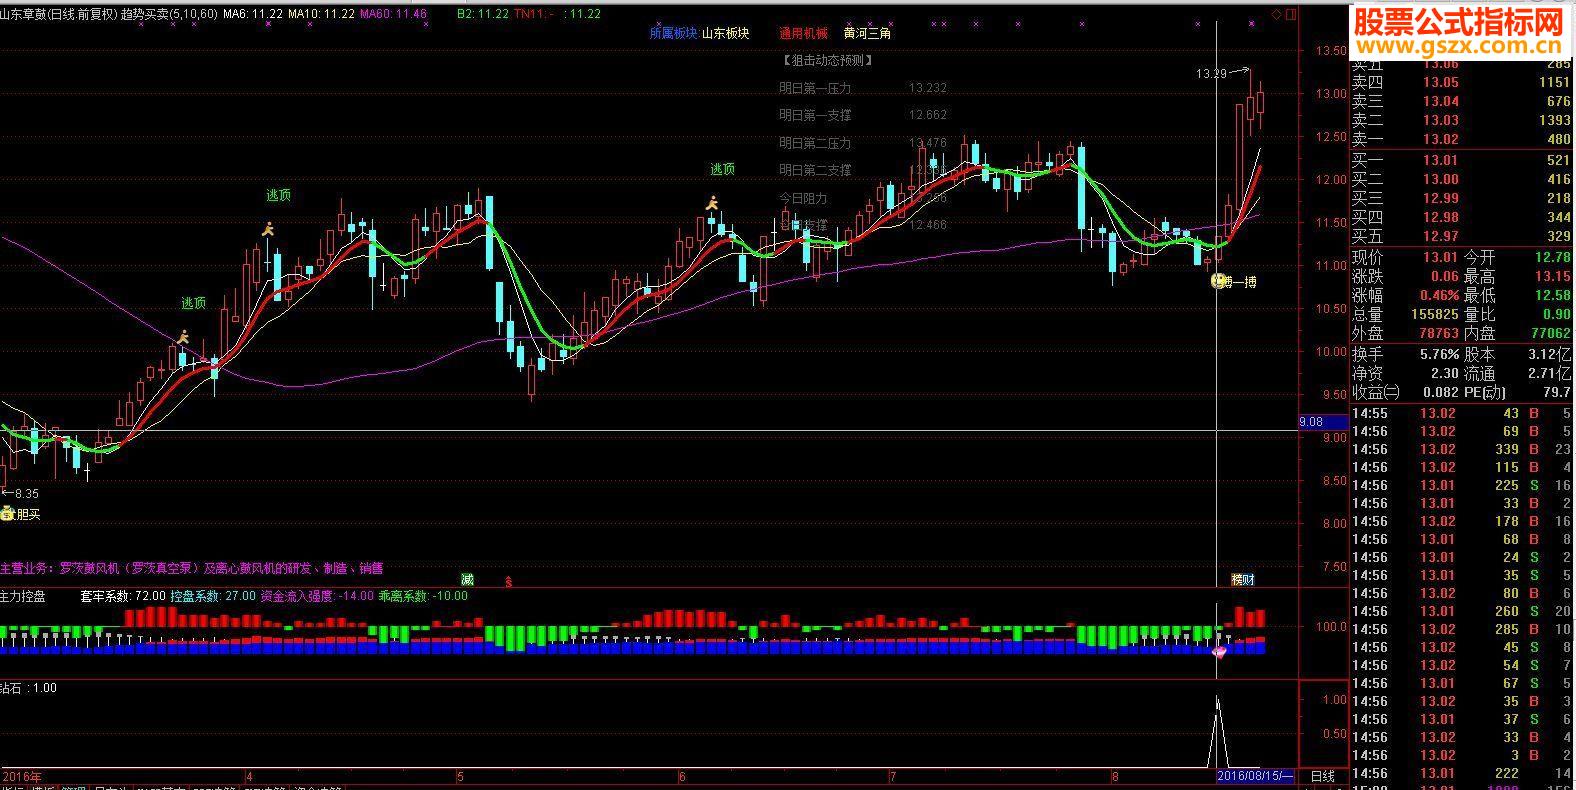Click the 总量 155825 quote field
The height and width of the screenshot is (790, 1576).
click(1406, 314)
